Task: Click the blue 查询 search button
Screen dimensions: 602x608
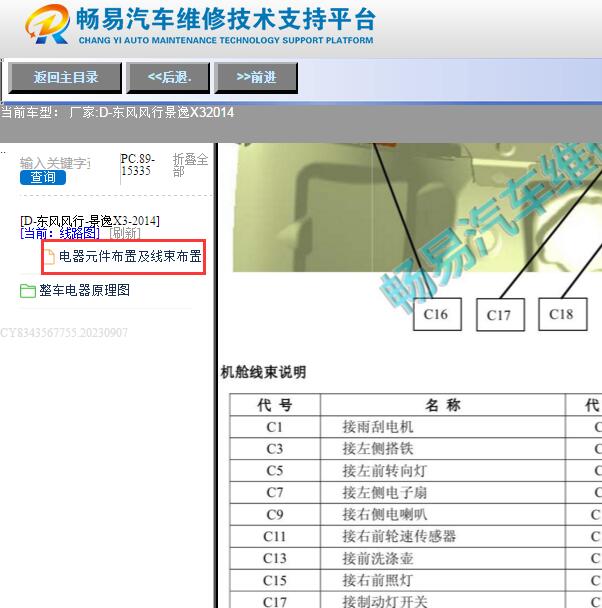Action: (x=43, y=177)
